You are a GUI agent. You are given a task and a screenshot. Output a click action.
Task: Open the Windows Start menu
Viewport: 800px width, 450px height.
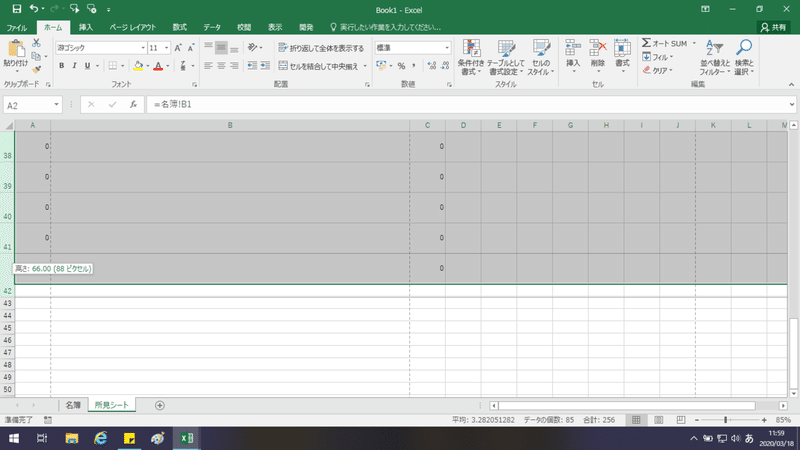[14, 438]
